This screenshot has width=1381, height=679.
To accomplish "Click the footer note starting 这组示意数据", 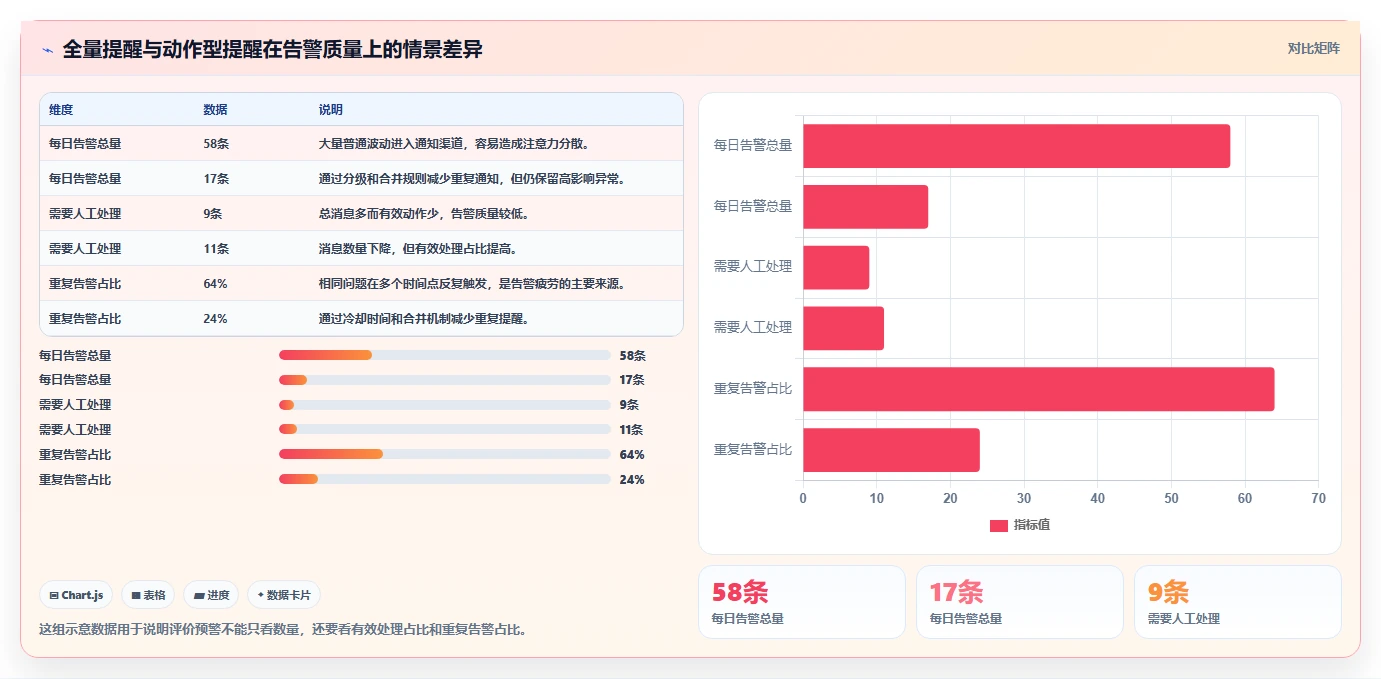I will pyautogui.click(x=283, y=630).
